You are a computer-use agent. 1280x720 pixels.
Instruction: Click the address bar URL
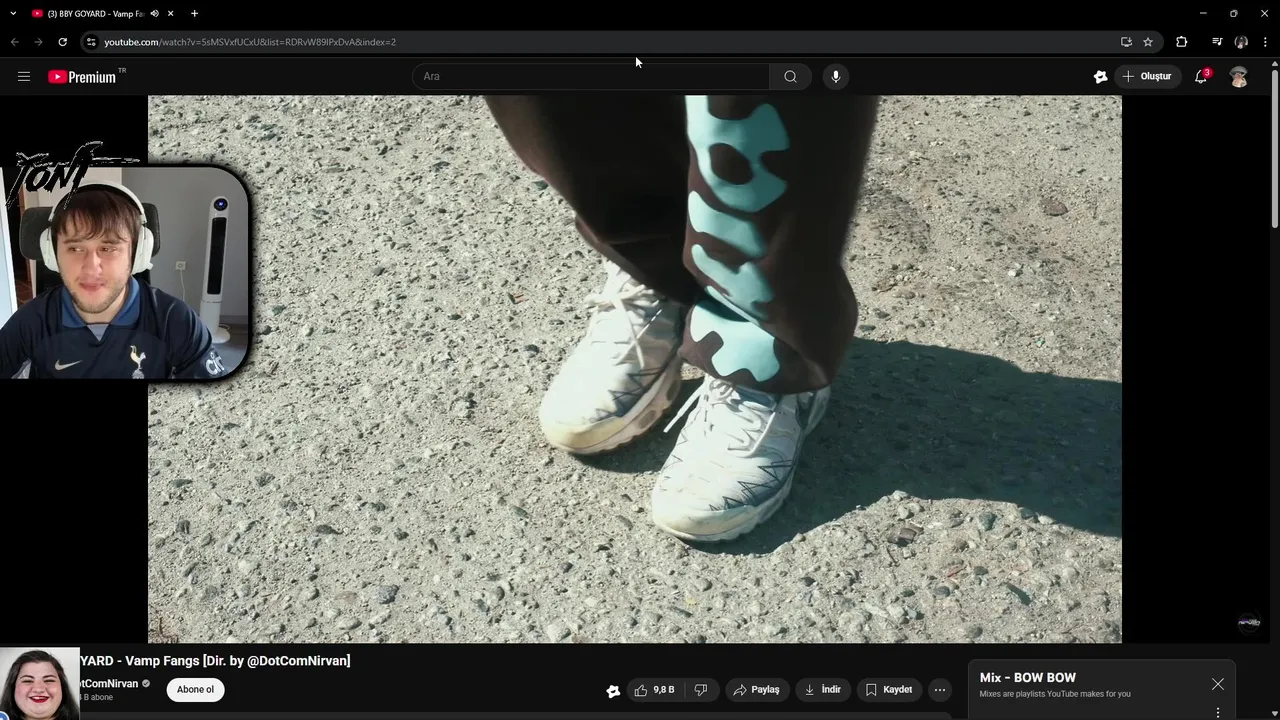tap(250, 42)
